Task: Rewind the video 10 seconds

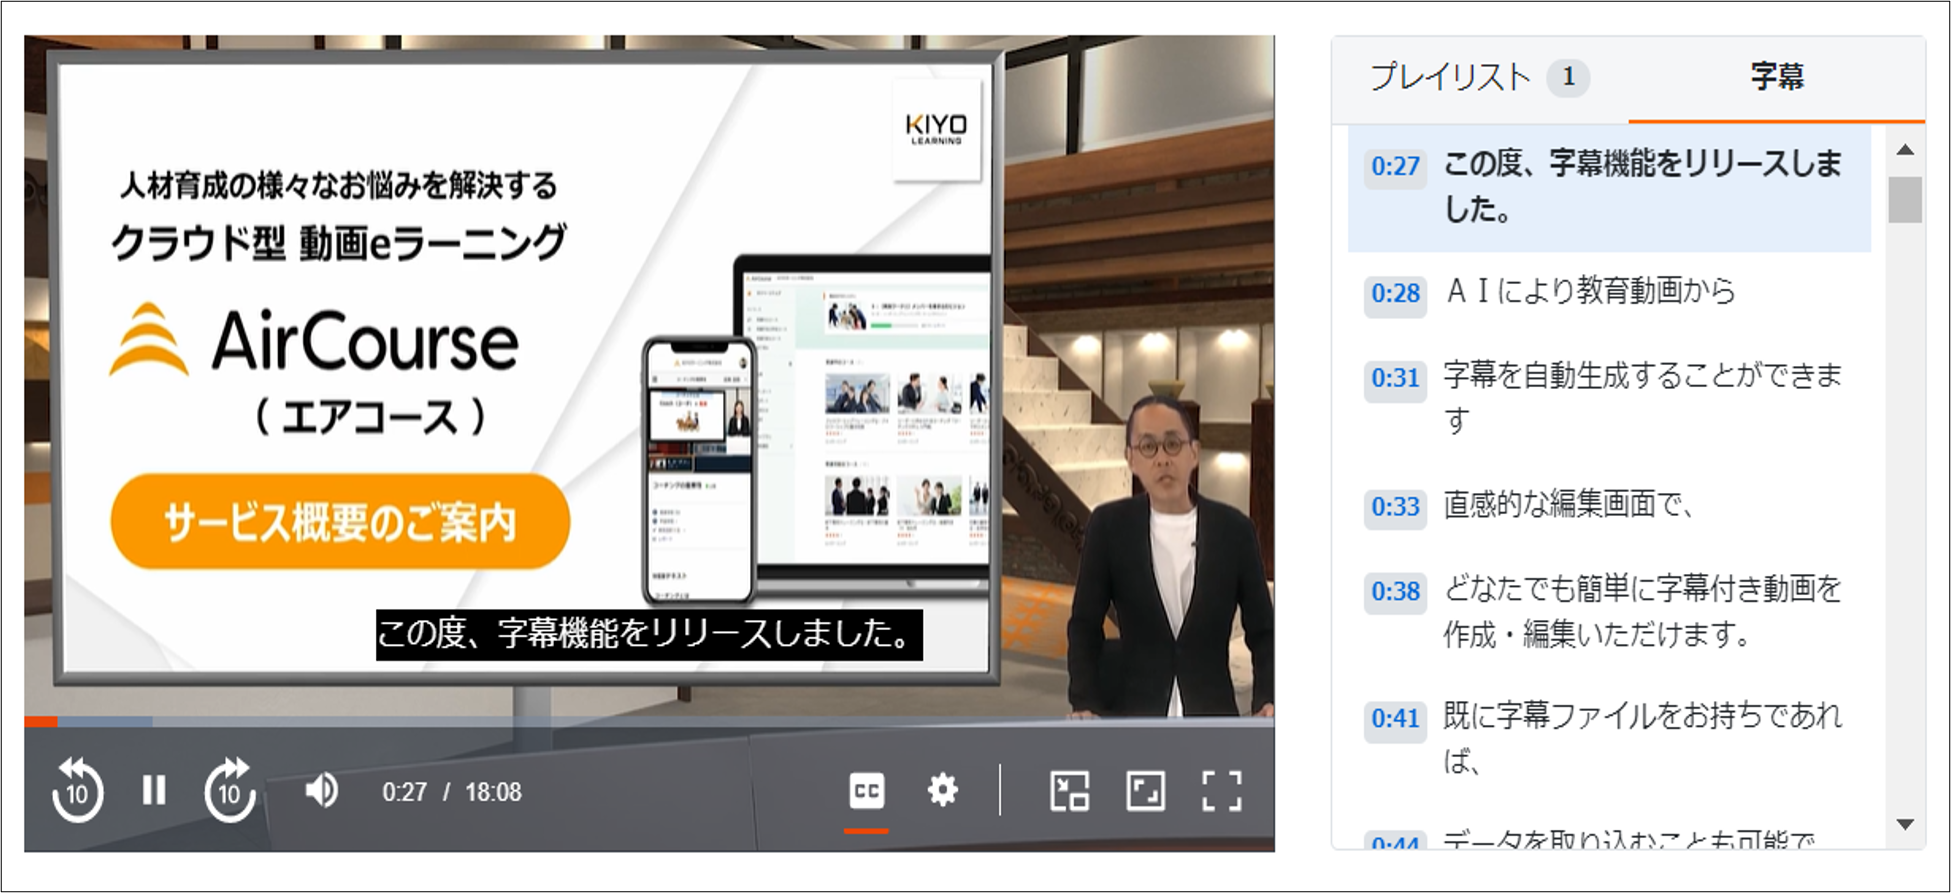Action: click(77, 790)
